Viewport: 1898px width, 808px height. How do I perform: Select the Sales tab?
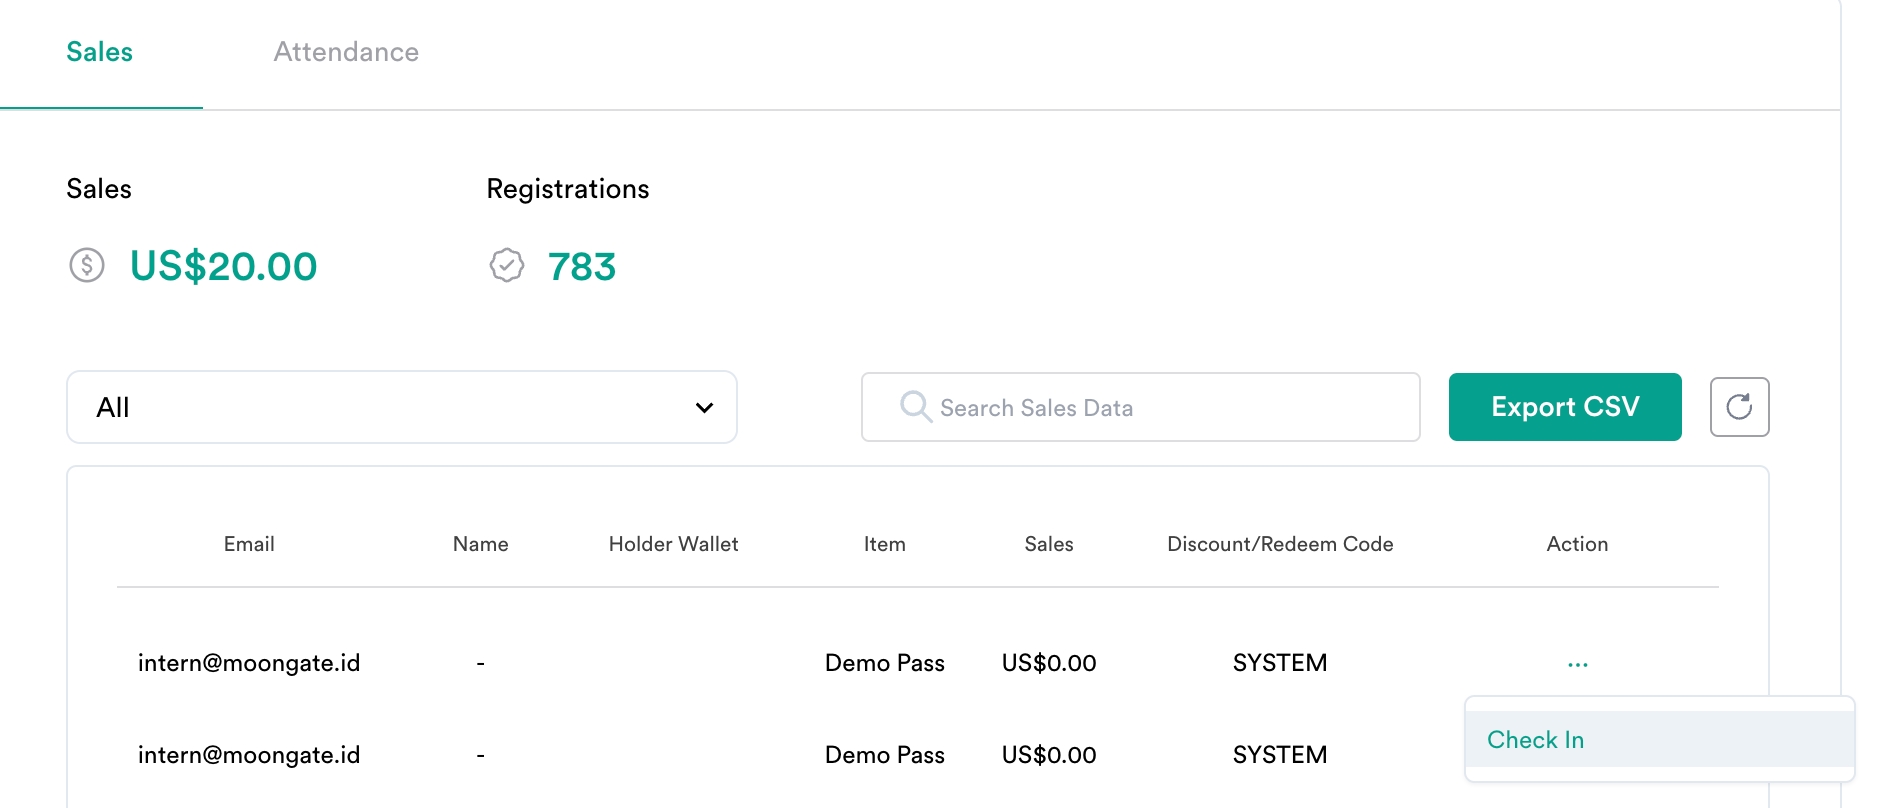[x=100, y=52]
